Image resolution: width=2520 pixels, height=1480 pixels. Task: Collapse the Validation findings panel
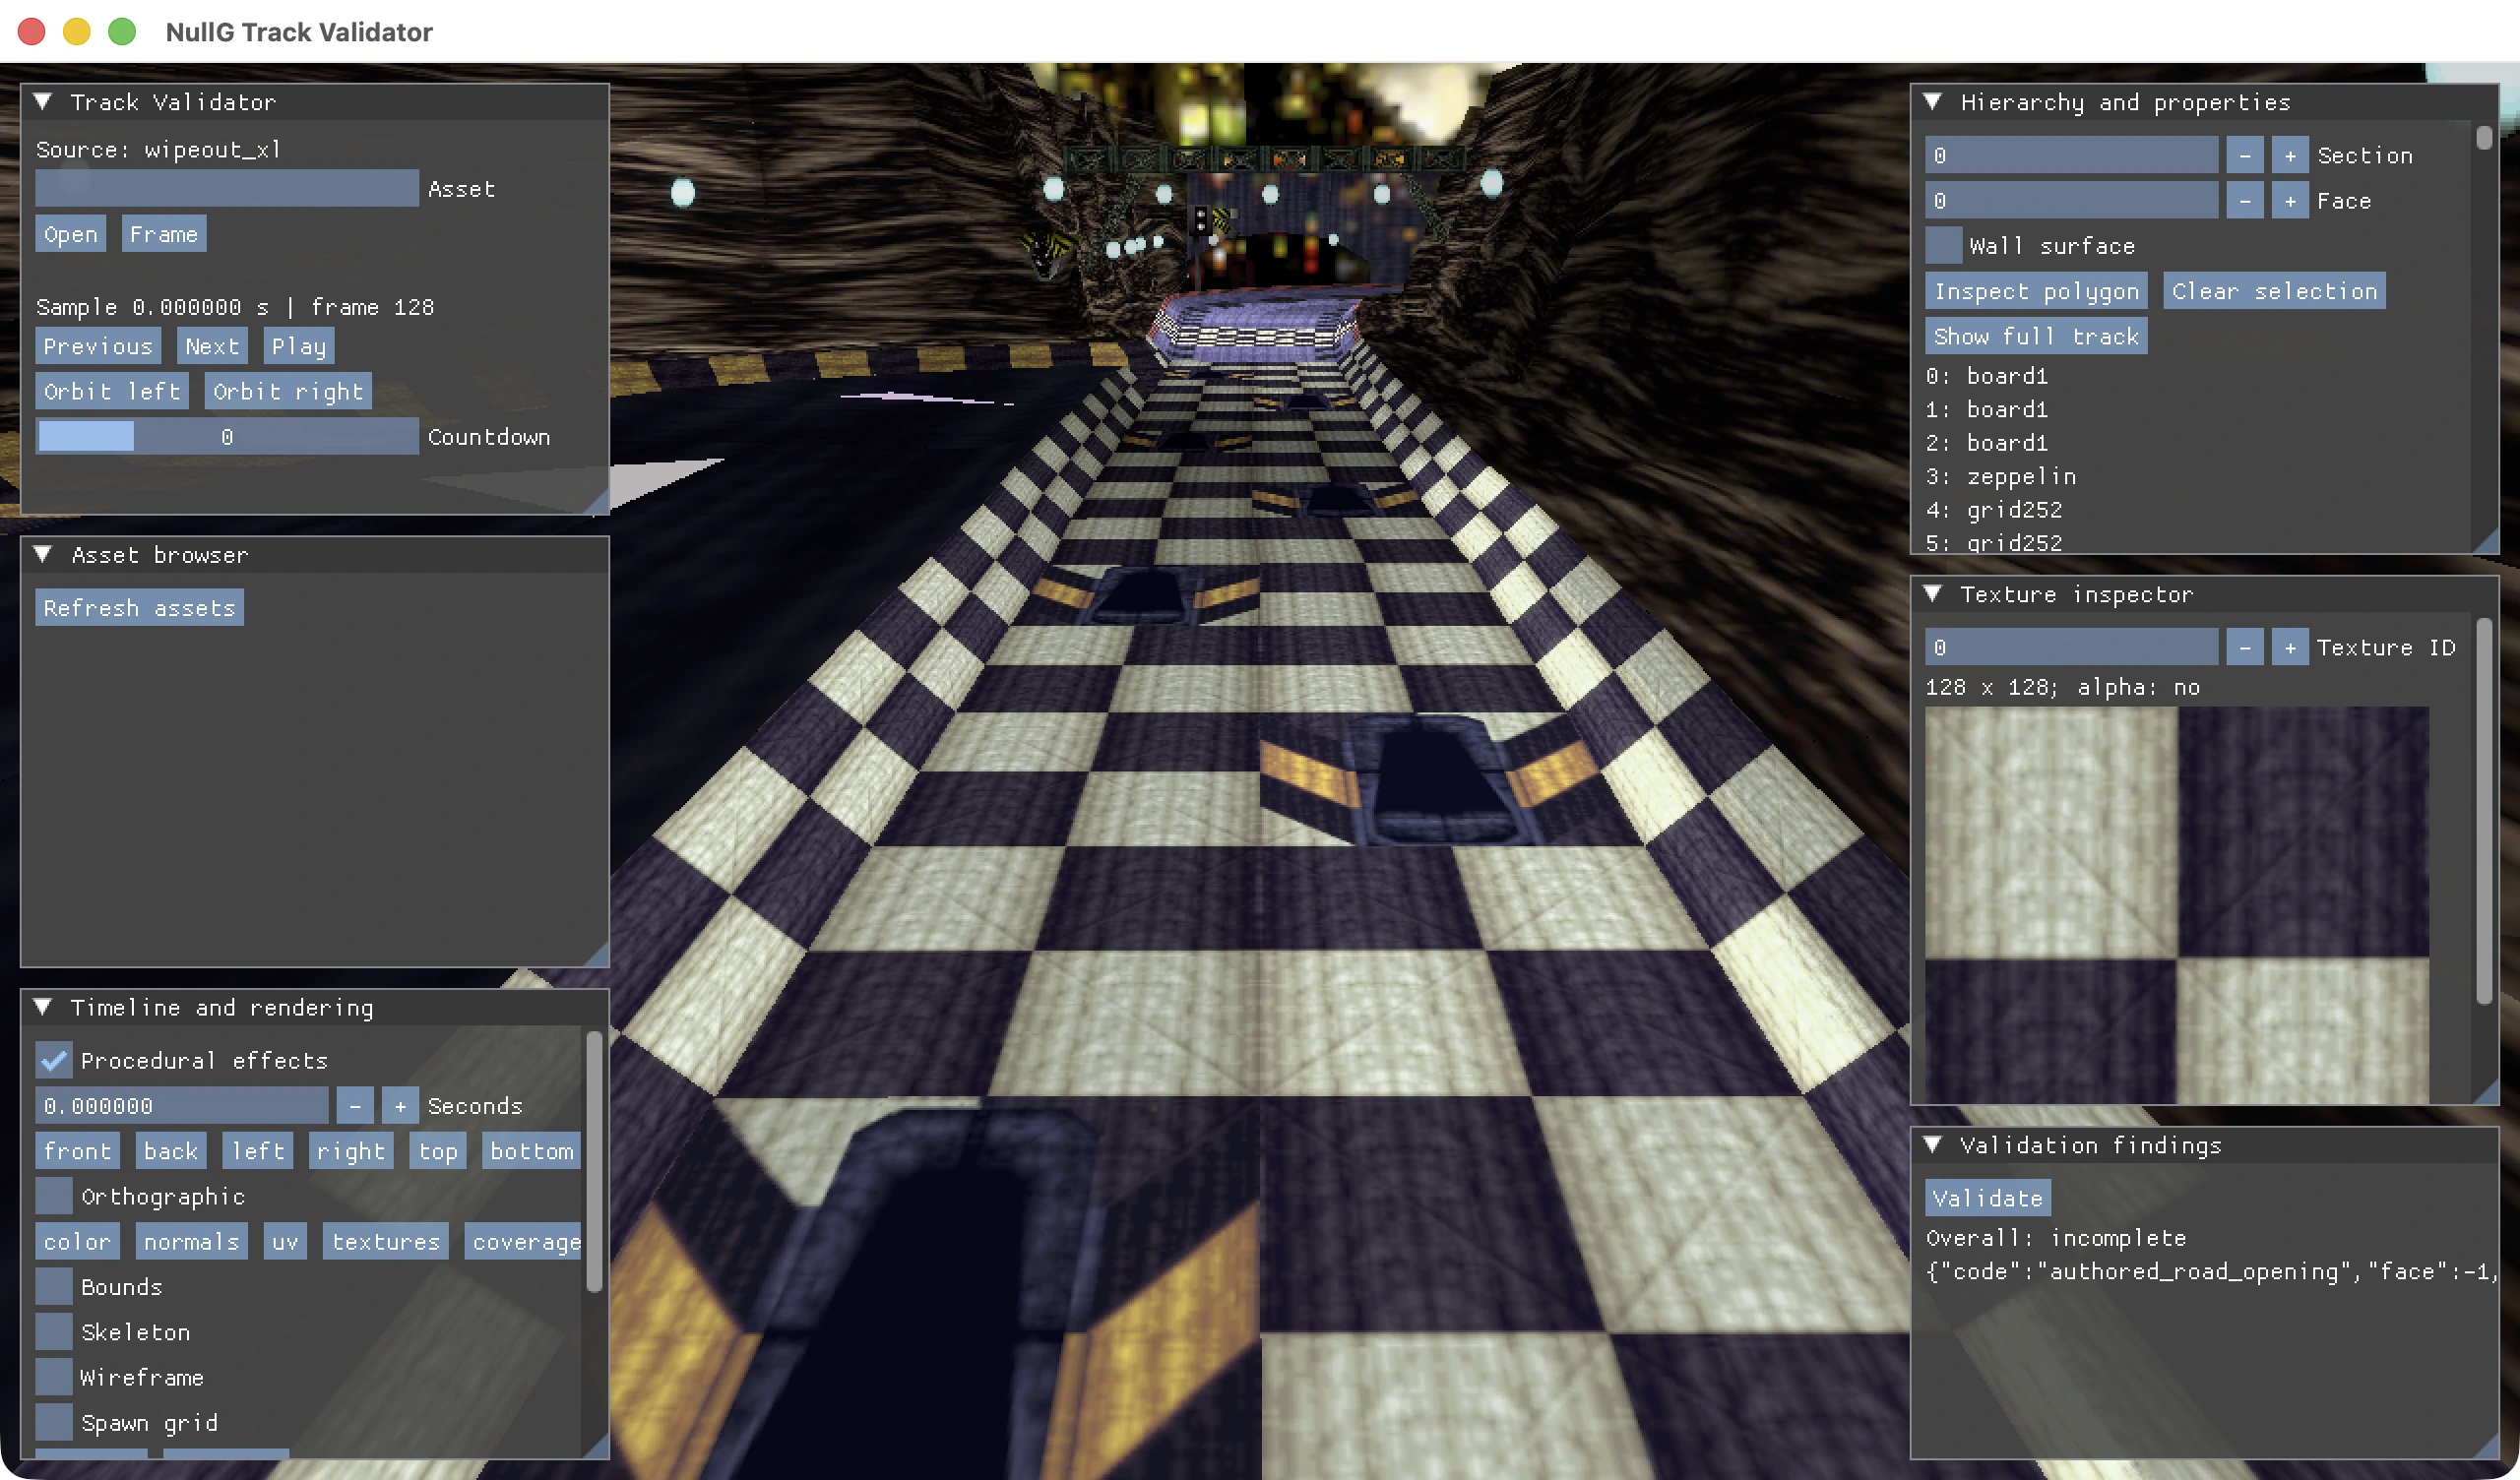point(1932,1145)
